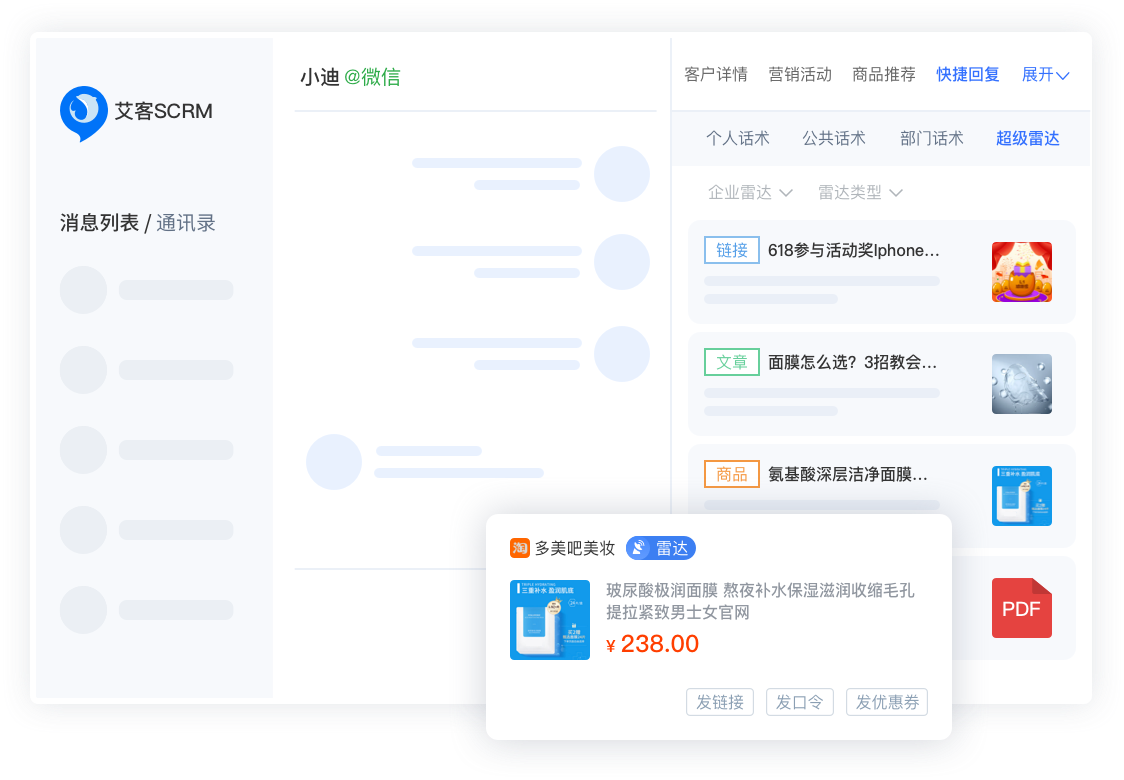Open the 雷达类型 dropdown
Image resolution: width=1124 pixels, height=780 pixels.
860,193
